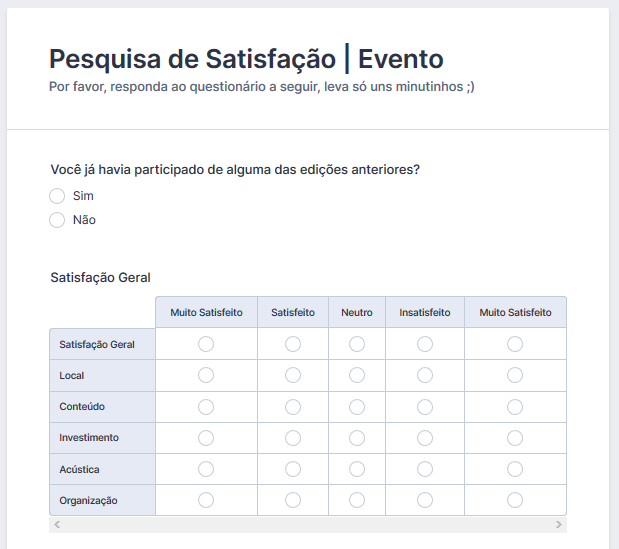Mark Local row as Neutro
Screen dimensions: 619x549
pyautogui.click(x=357, y=375)
